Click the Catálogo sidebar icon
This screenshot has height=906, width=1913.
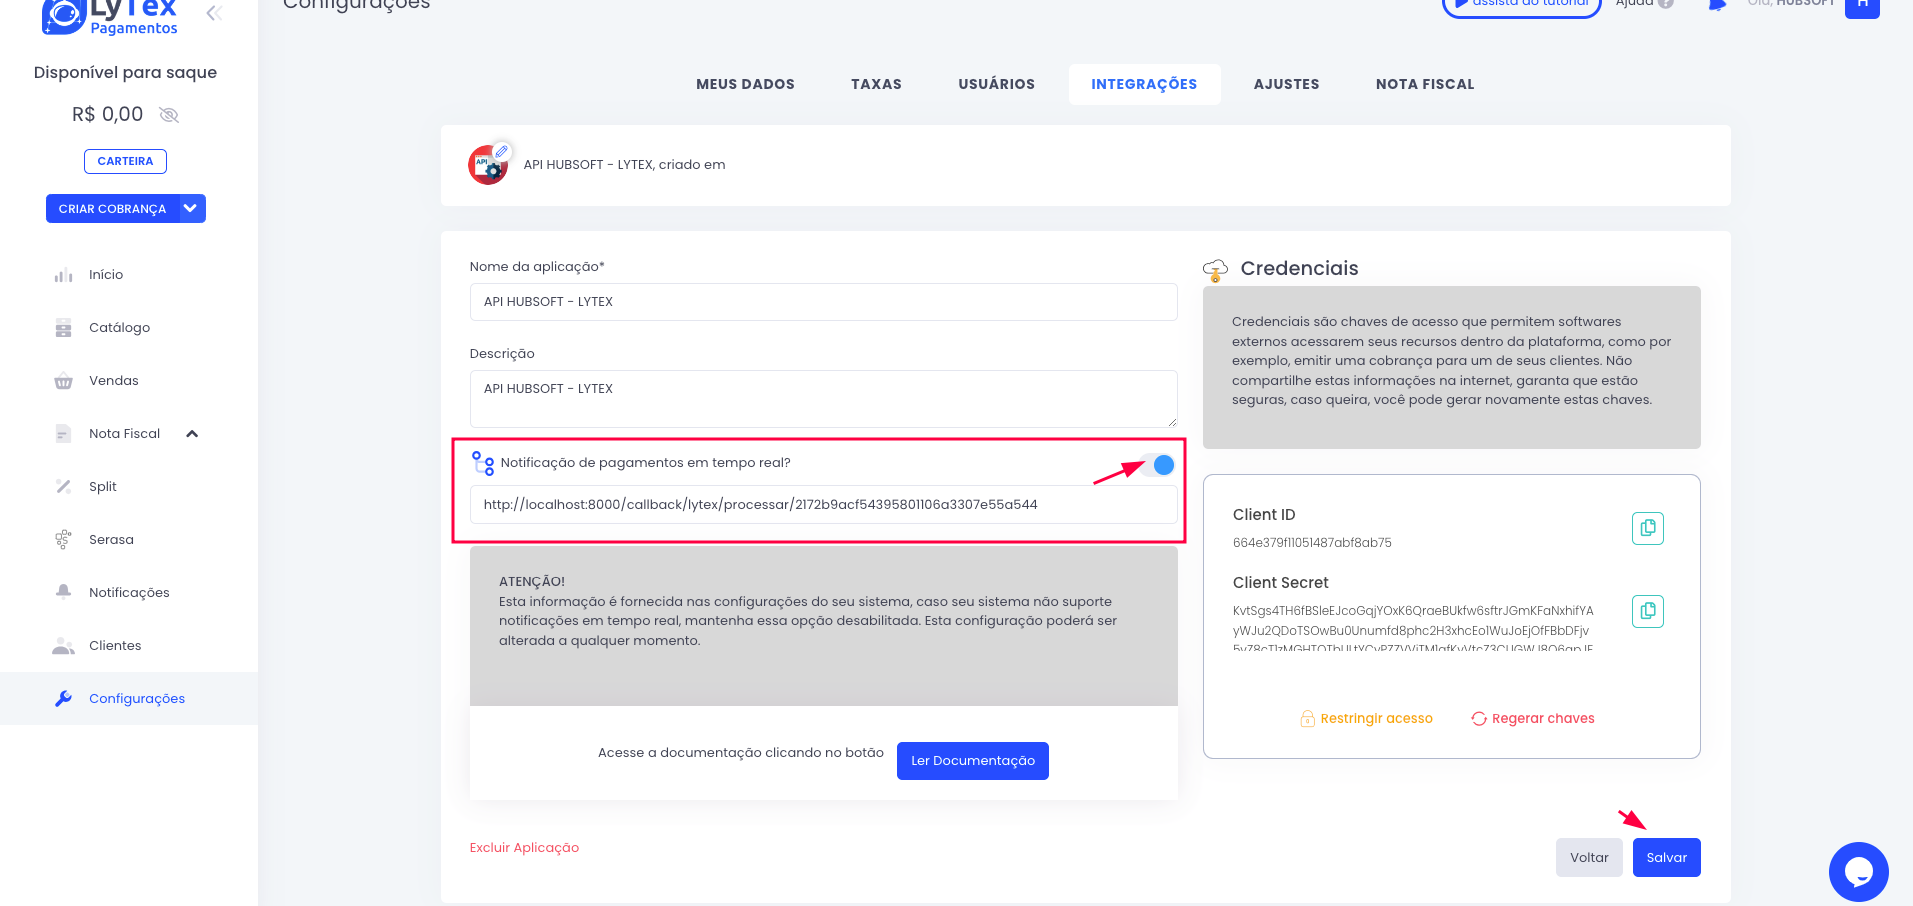point(64,328)
